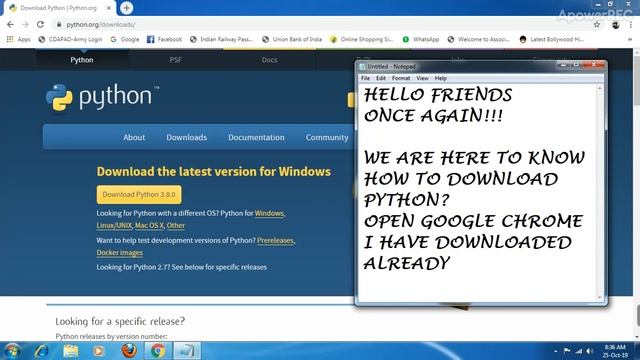Open the Indian Railway Pass bookmark

pos(222,39)
